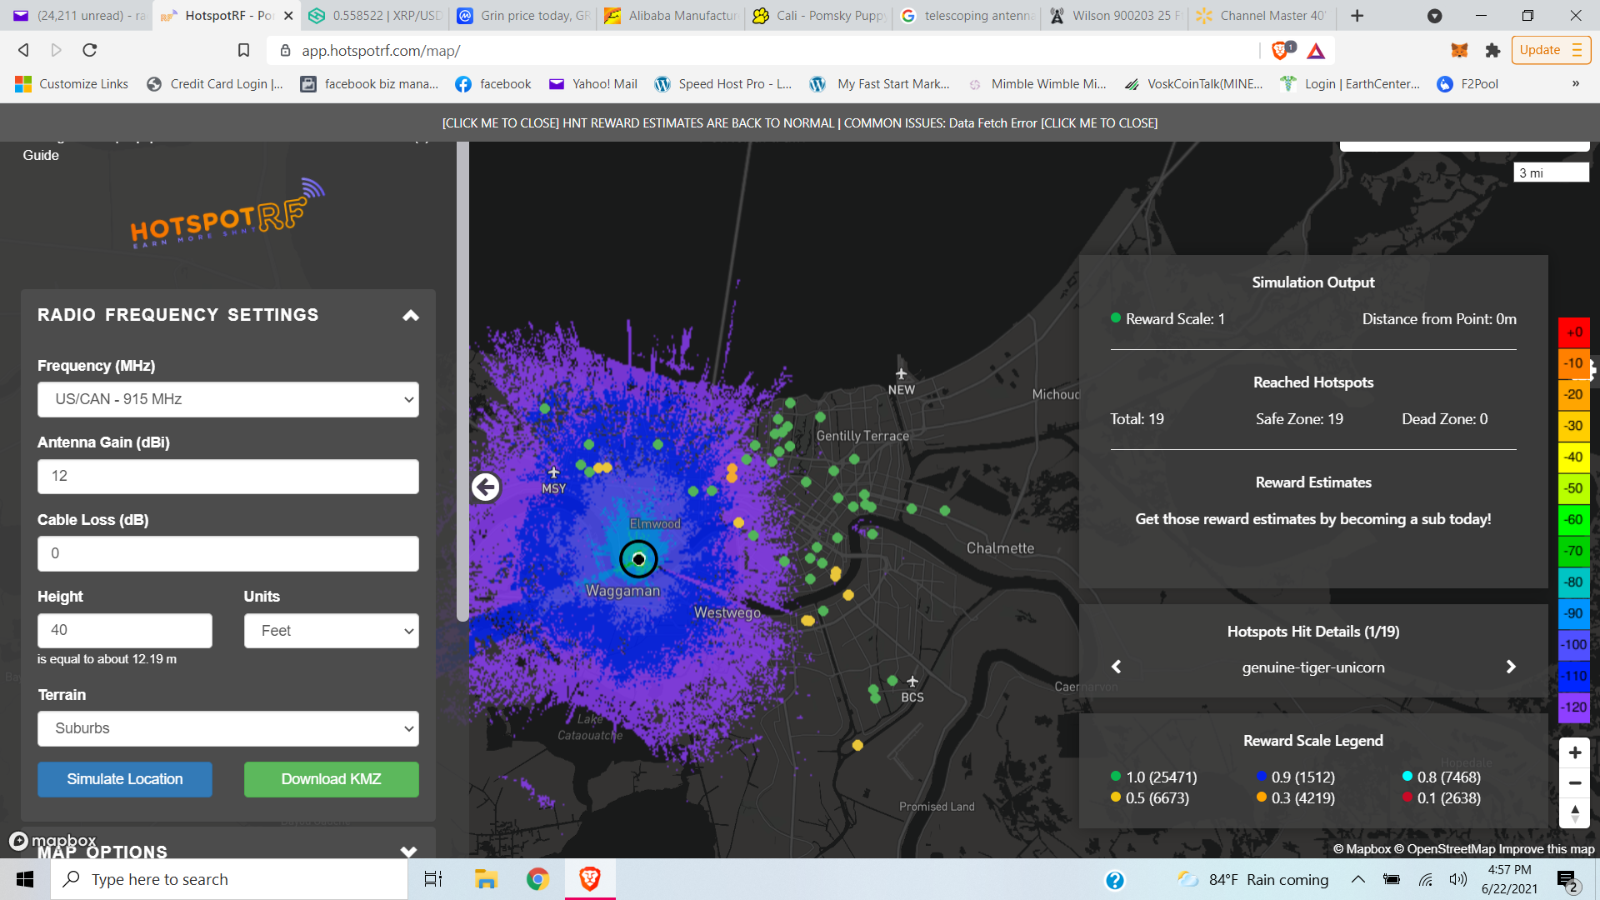Viewport: 1600px width, 900px height.
Task: Show the next hotspot hit detail
Action: click(1511, 667)
